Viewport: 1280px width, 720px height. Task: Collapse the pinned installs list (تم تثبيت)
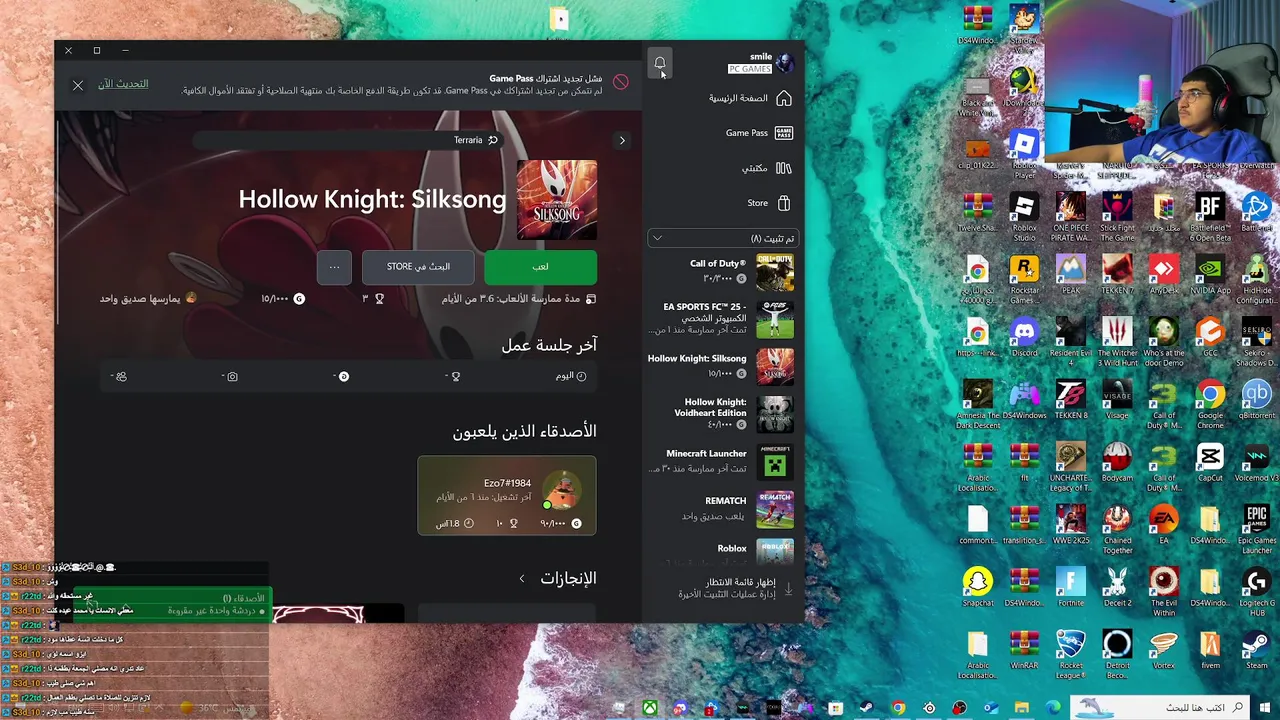pyautogui.click(x=723, y=238)
